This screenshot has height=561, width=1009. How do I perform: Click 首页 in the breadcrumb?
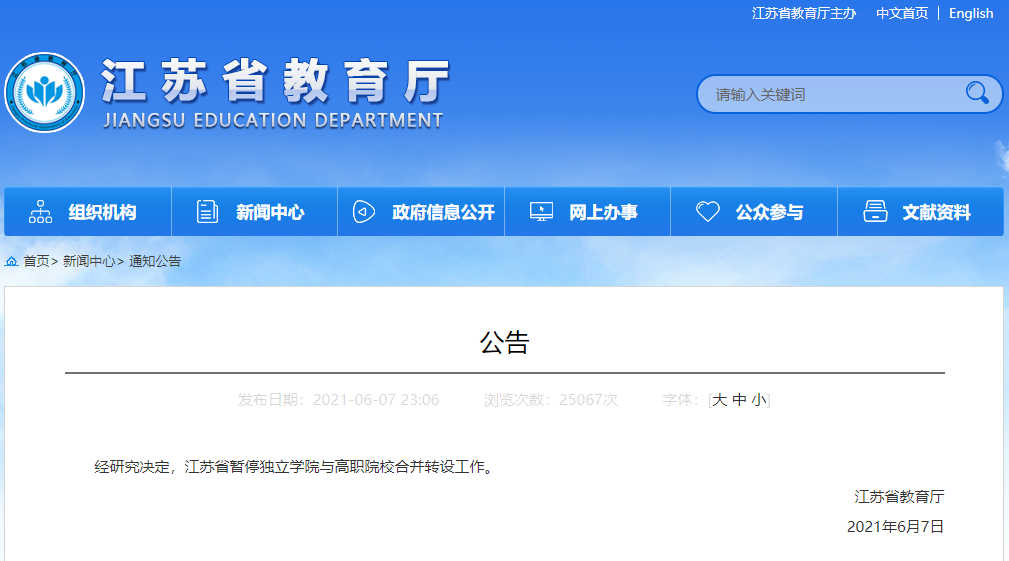[x=36, y=261]
